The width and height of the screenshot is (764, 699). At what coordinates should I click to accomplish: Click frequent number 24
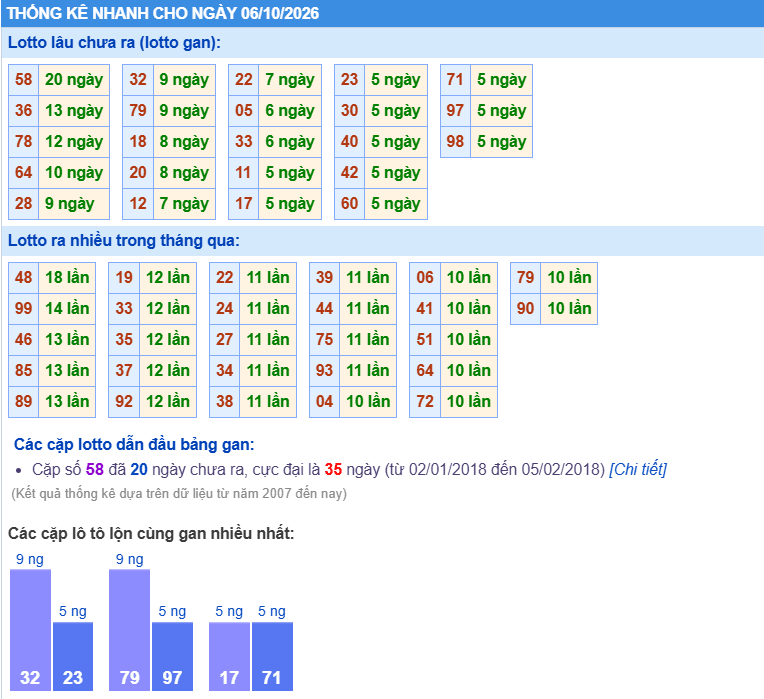coord(225,308)
